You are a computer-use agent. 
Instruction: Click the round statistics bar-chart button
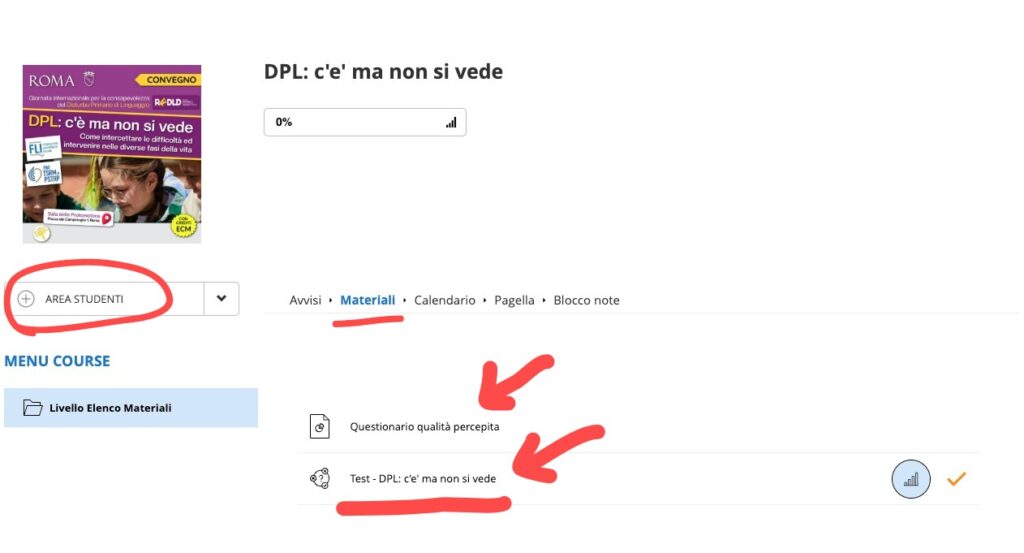(911, 479)
